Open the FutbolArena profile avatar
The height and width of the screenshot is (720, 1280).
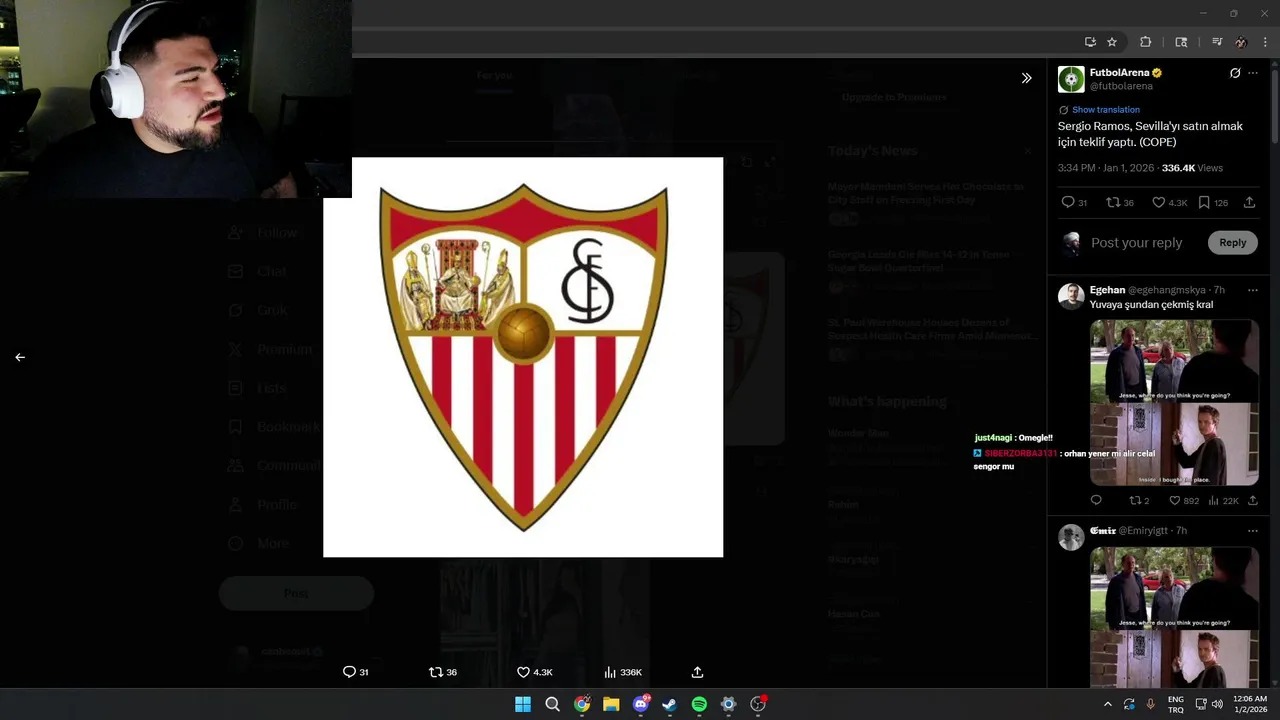point(1071,79)
